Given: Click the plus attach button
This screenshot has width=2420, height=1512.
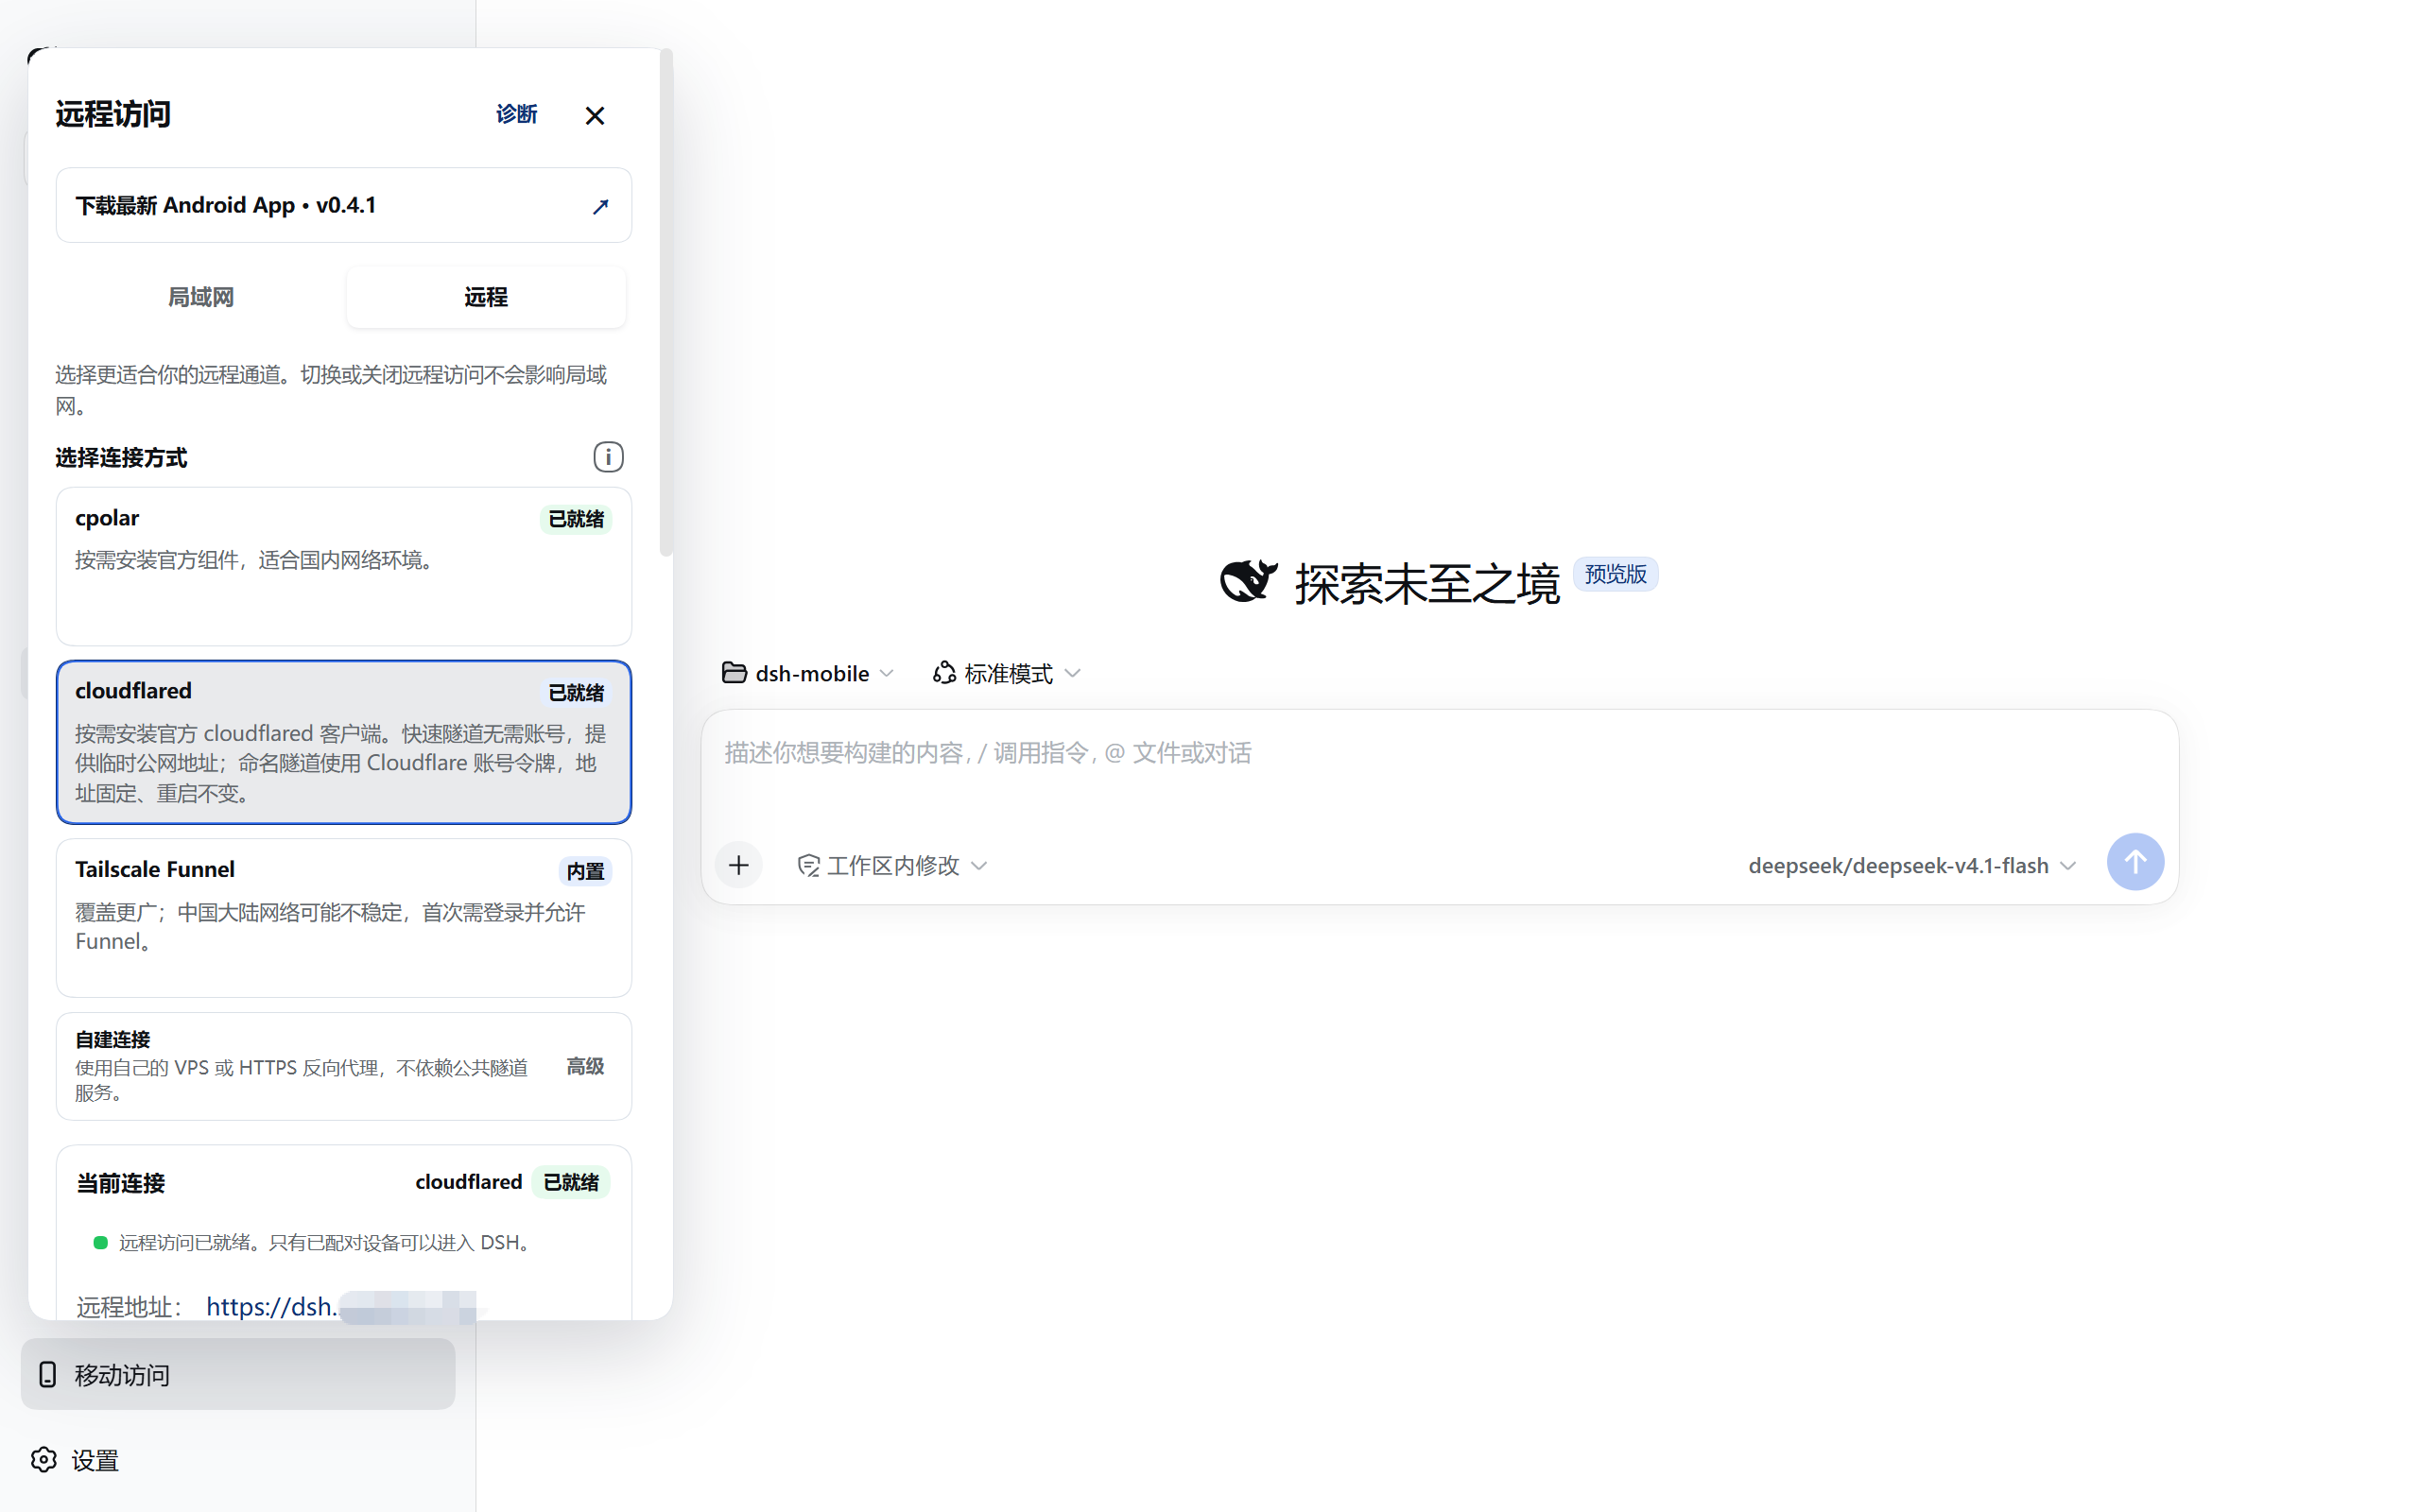Looking at the screenshot, I should (x=739, y=865).
